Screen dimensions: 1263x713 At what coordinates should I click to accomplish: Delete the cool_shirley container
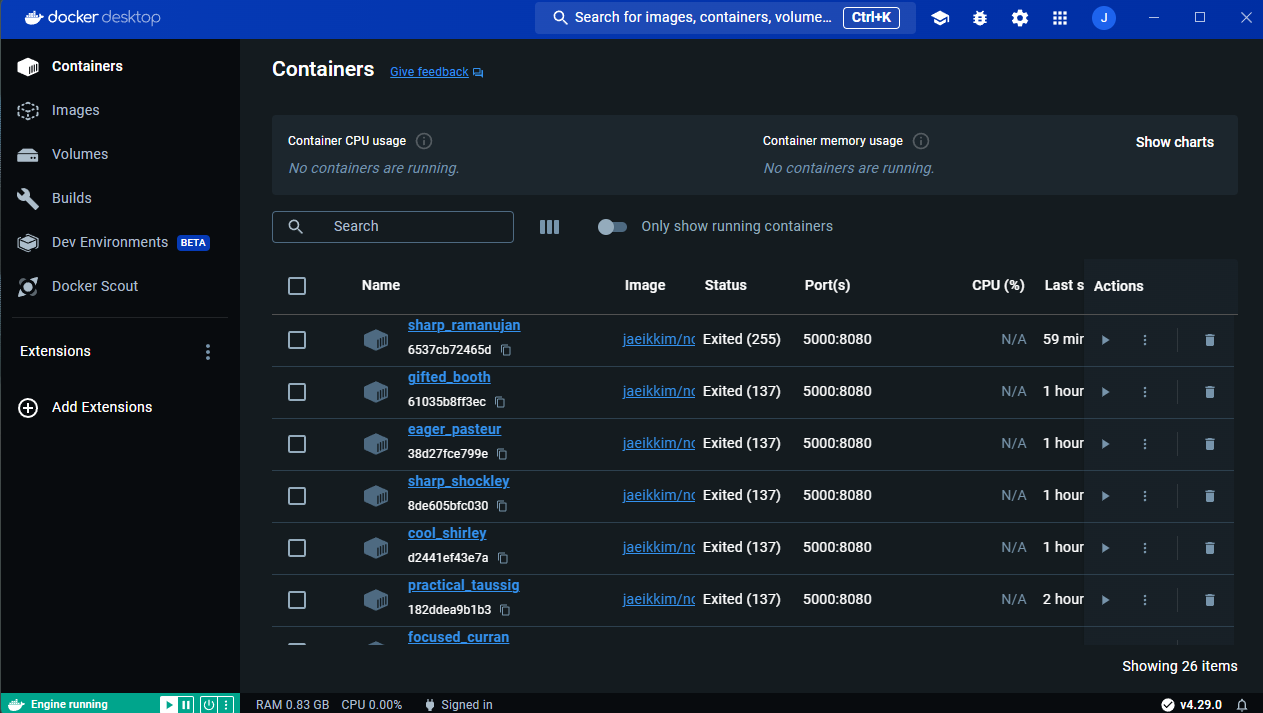coord(1209,548)
